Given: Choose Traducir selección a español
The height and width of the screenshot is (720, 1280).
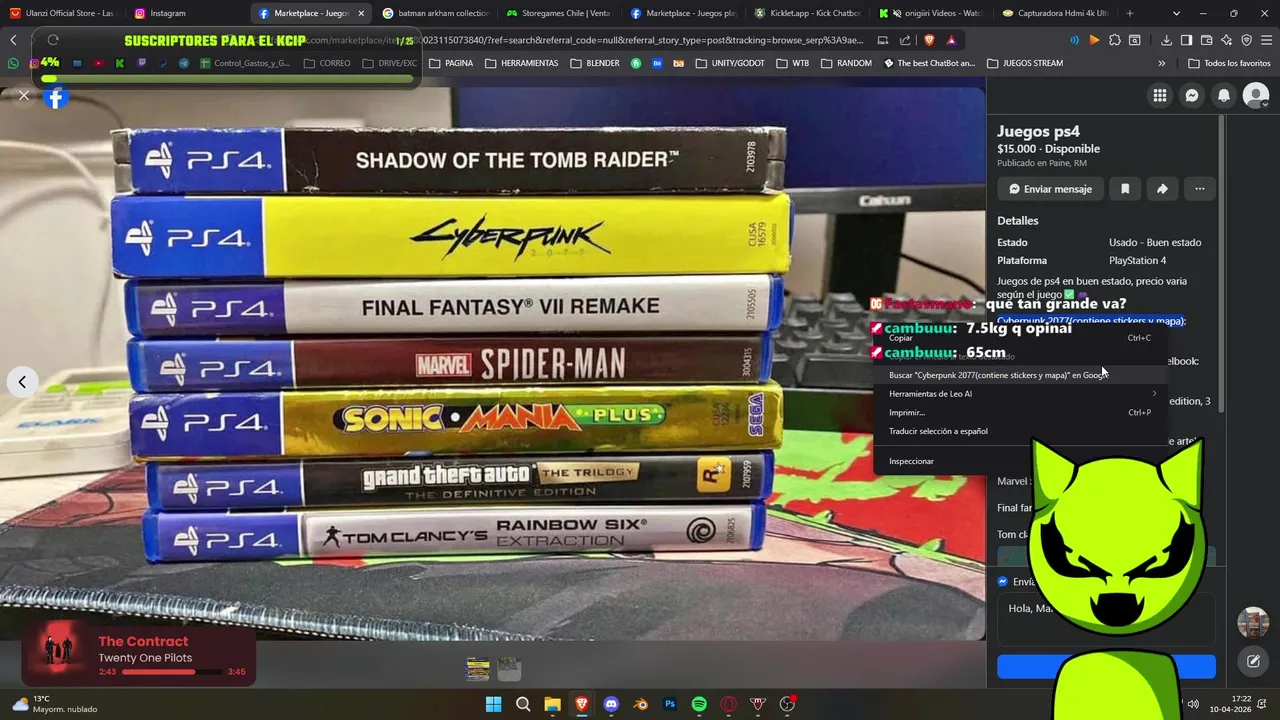Looking at the screenshot, I should pos(1020,431).
